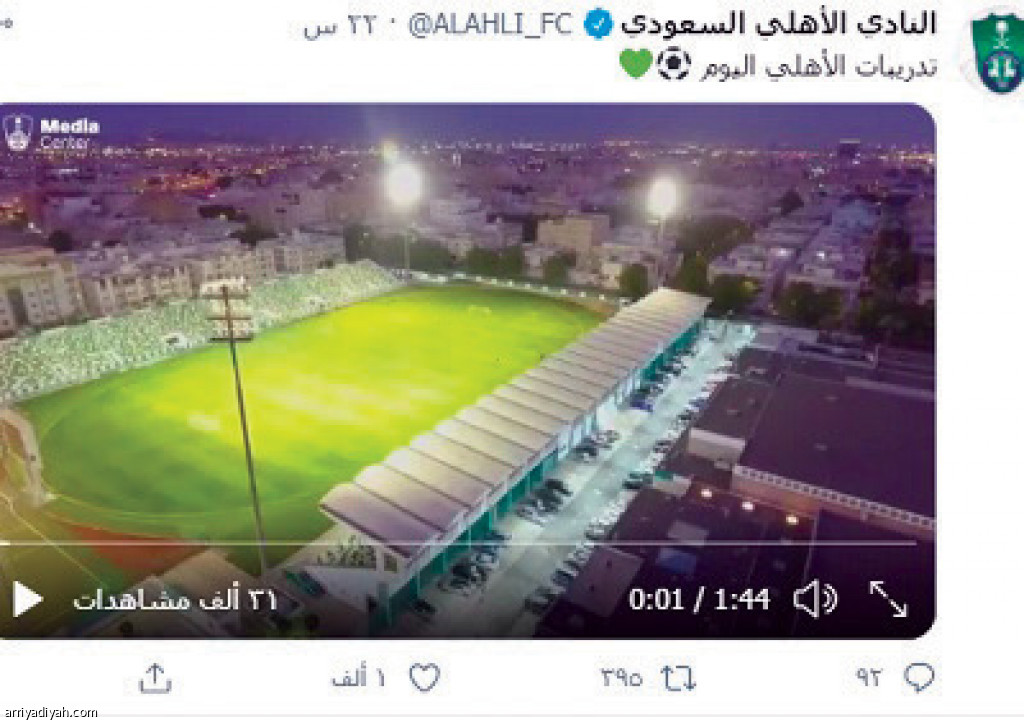Image resolution: width=1024 pixels, height=722 pixels.
Task: Mute the video with the speaker icon
Action: tap(815, 599)
